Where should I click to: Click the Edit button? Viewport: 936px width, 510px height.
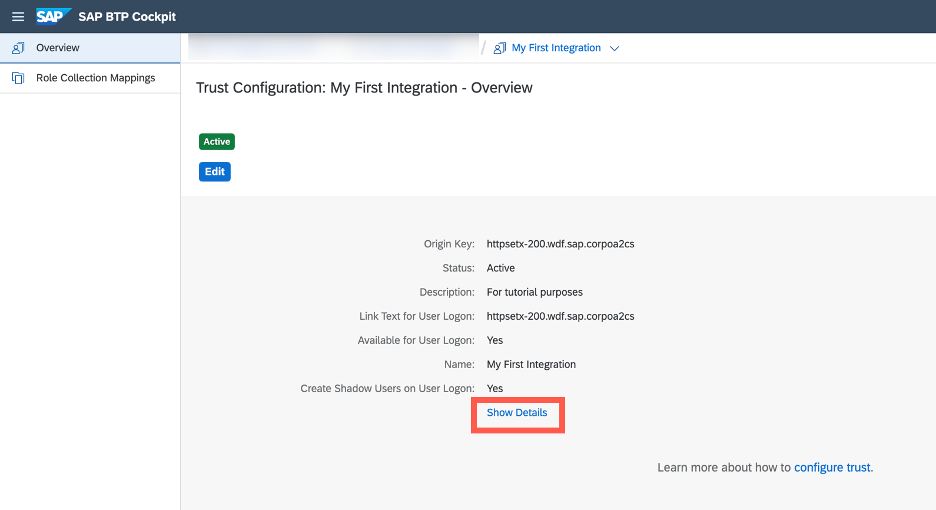pos(215,172)
